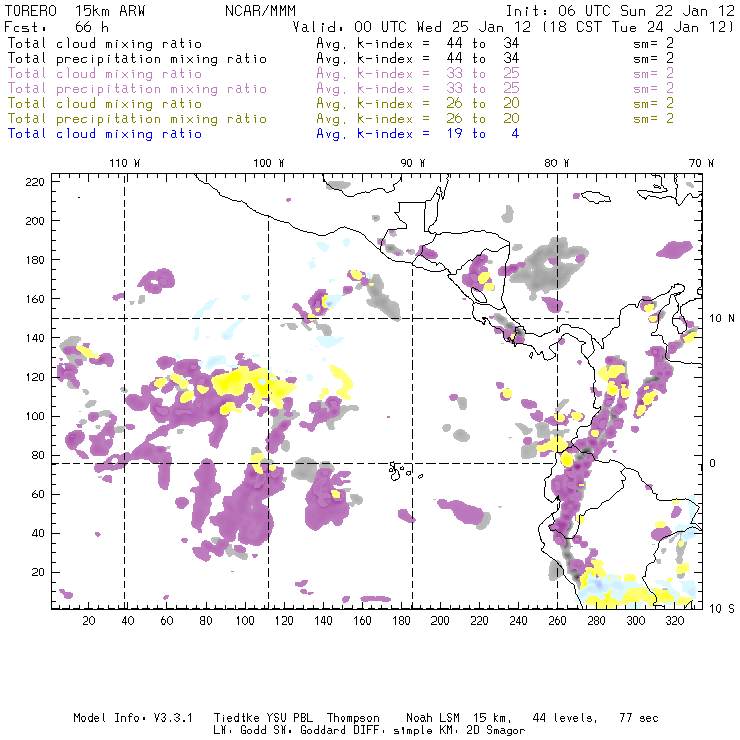Select the 'Valid: 00 UTC Wed 25 Jan 12' text
Screen dimensions: 740x740
click(x=412, y=27)
